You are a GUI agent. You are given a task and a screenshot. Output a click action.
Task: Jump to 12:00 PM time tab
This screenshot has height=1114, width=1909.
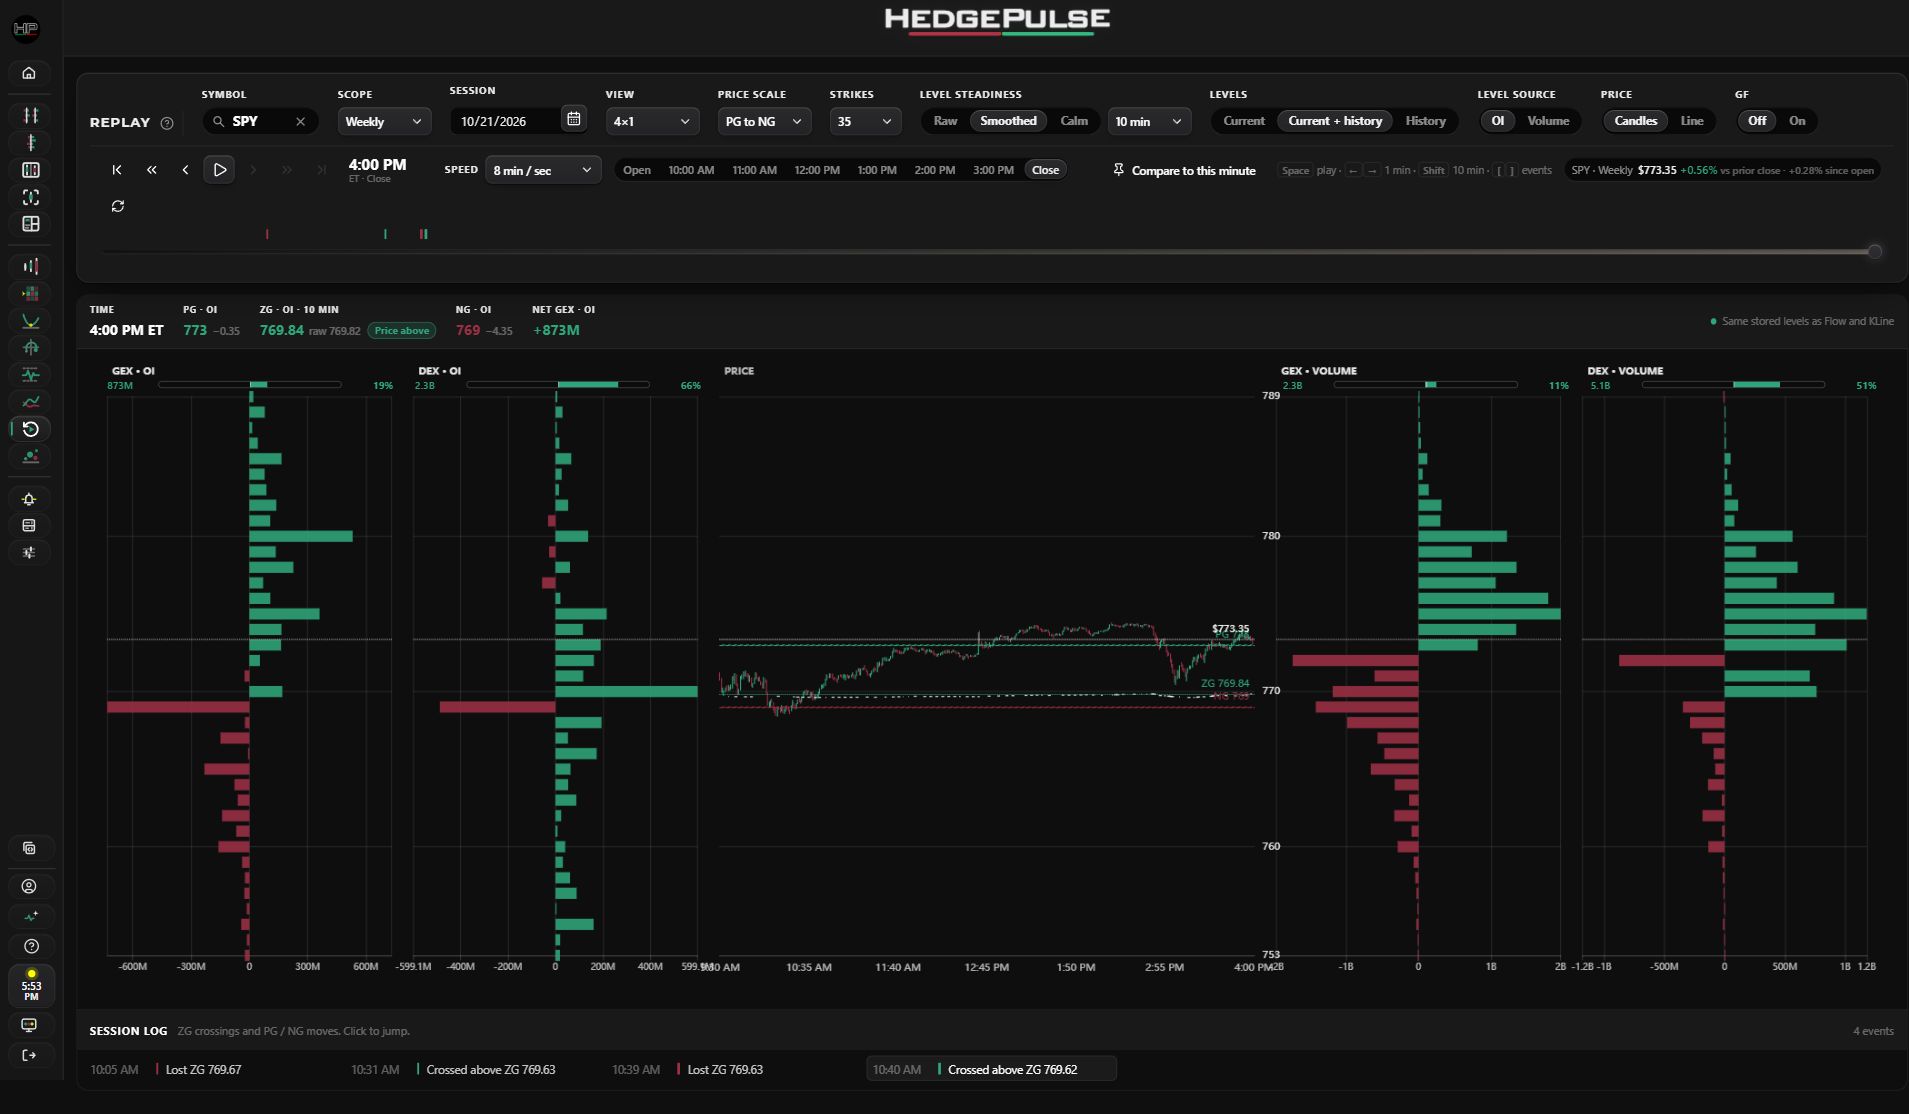pyautogui.click(x=817, y=170)
